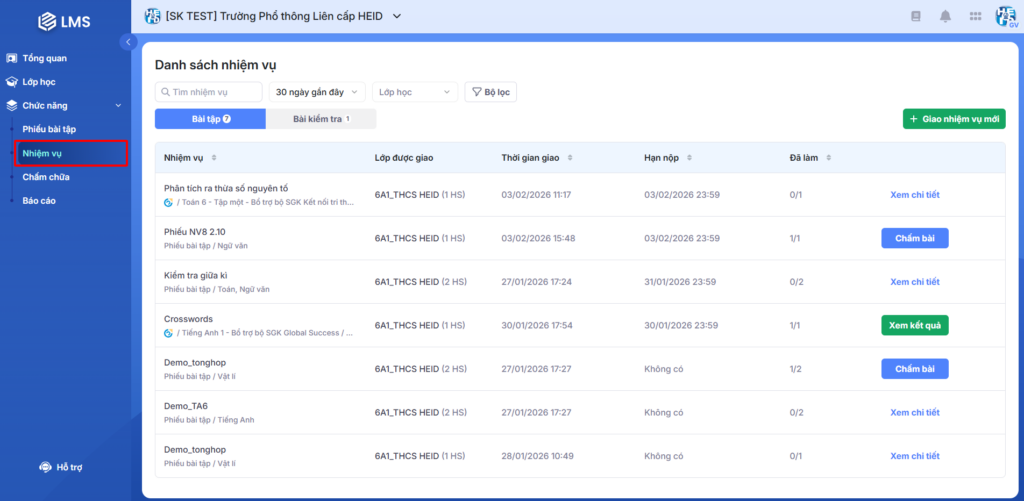Image resolution: width=1024 pixels, height=501 pixels.
Task: Click the Giao nhiệm vụ mới button
Action: (953, 119)
